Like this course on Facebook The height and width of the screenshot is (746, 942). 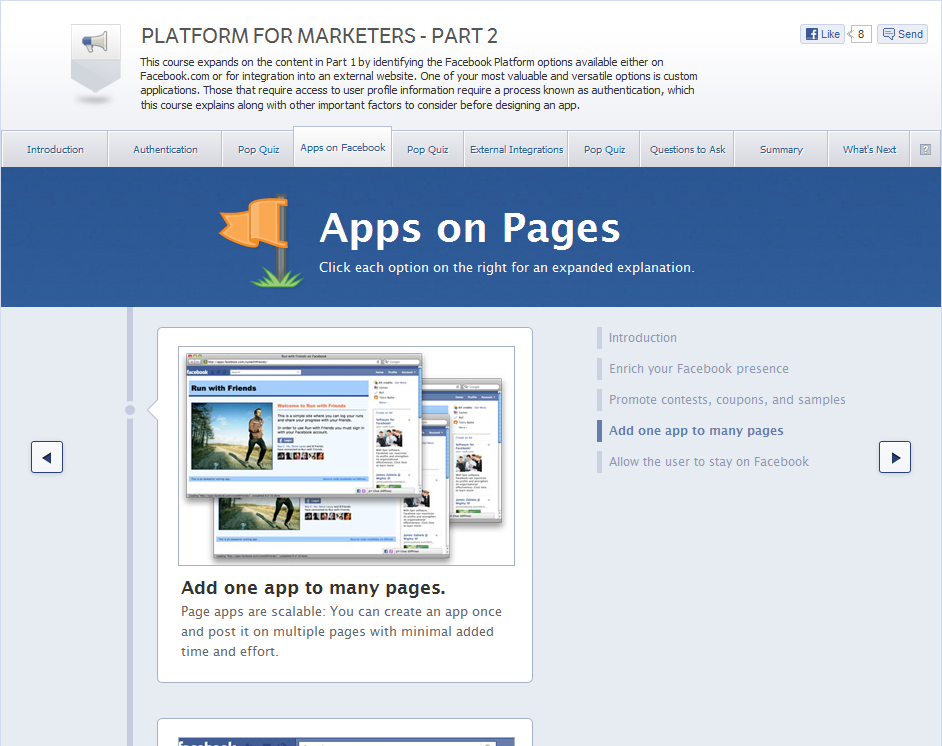pos(822,34)
